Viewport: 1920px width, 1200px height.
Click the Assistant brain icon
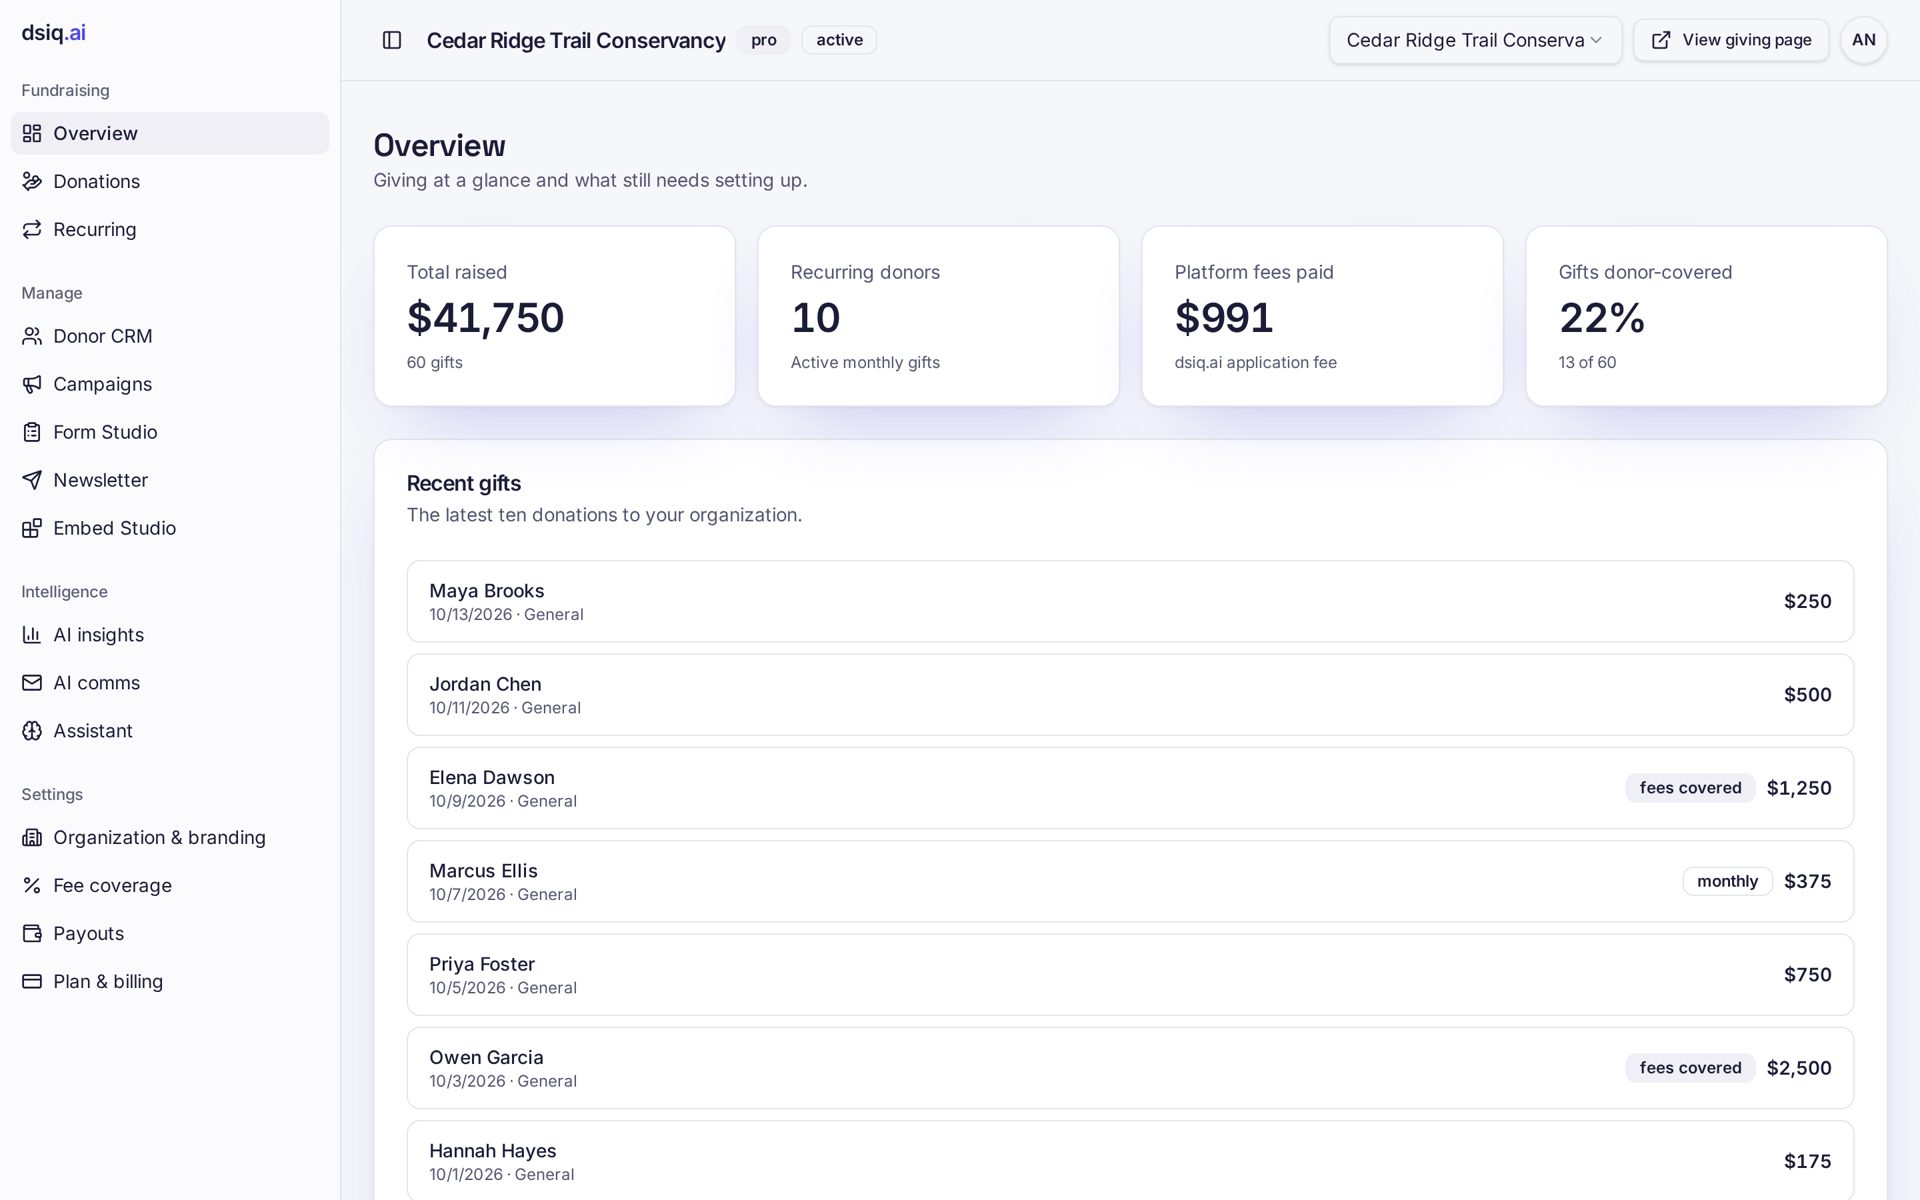tap(32, 731)
